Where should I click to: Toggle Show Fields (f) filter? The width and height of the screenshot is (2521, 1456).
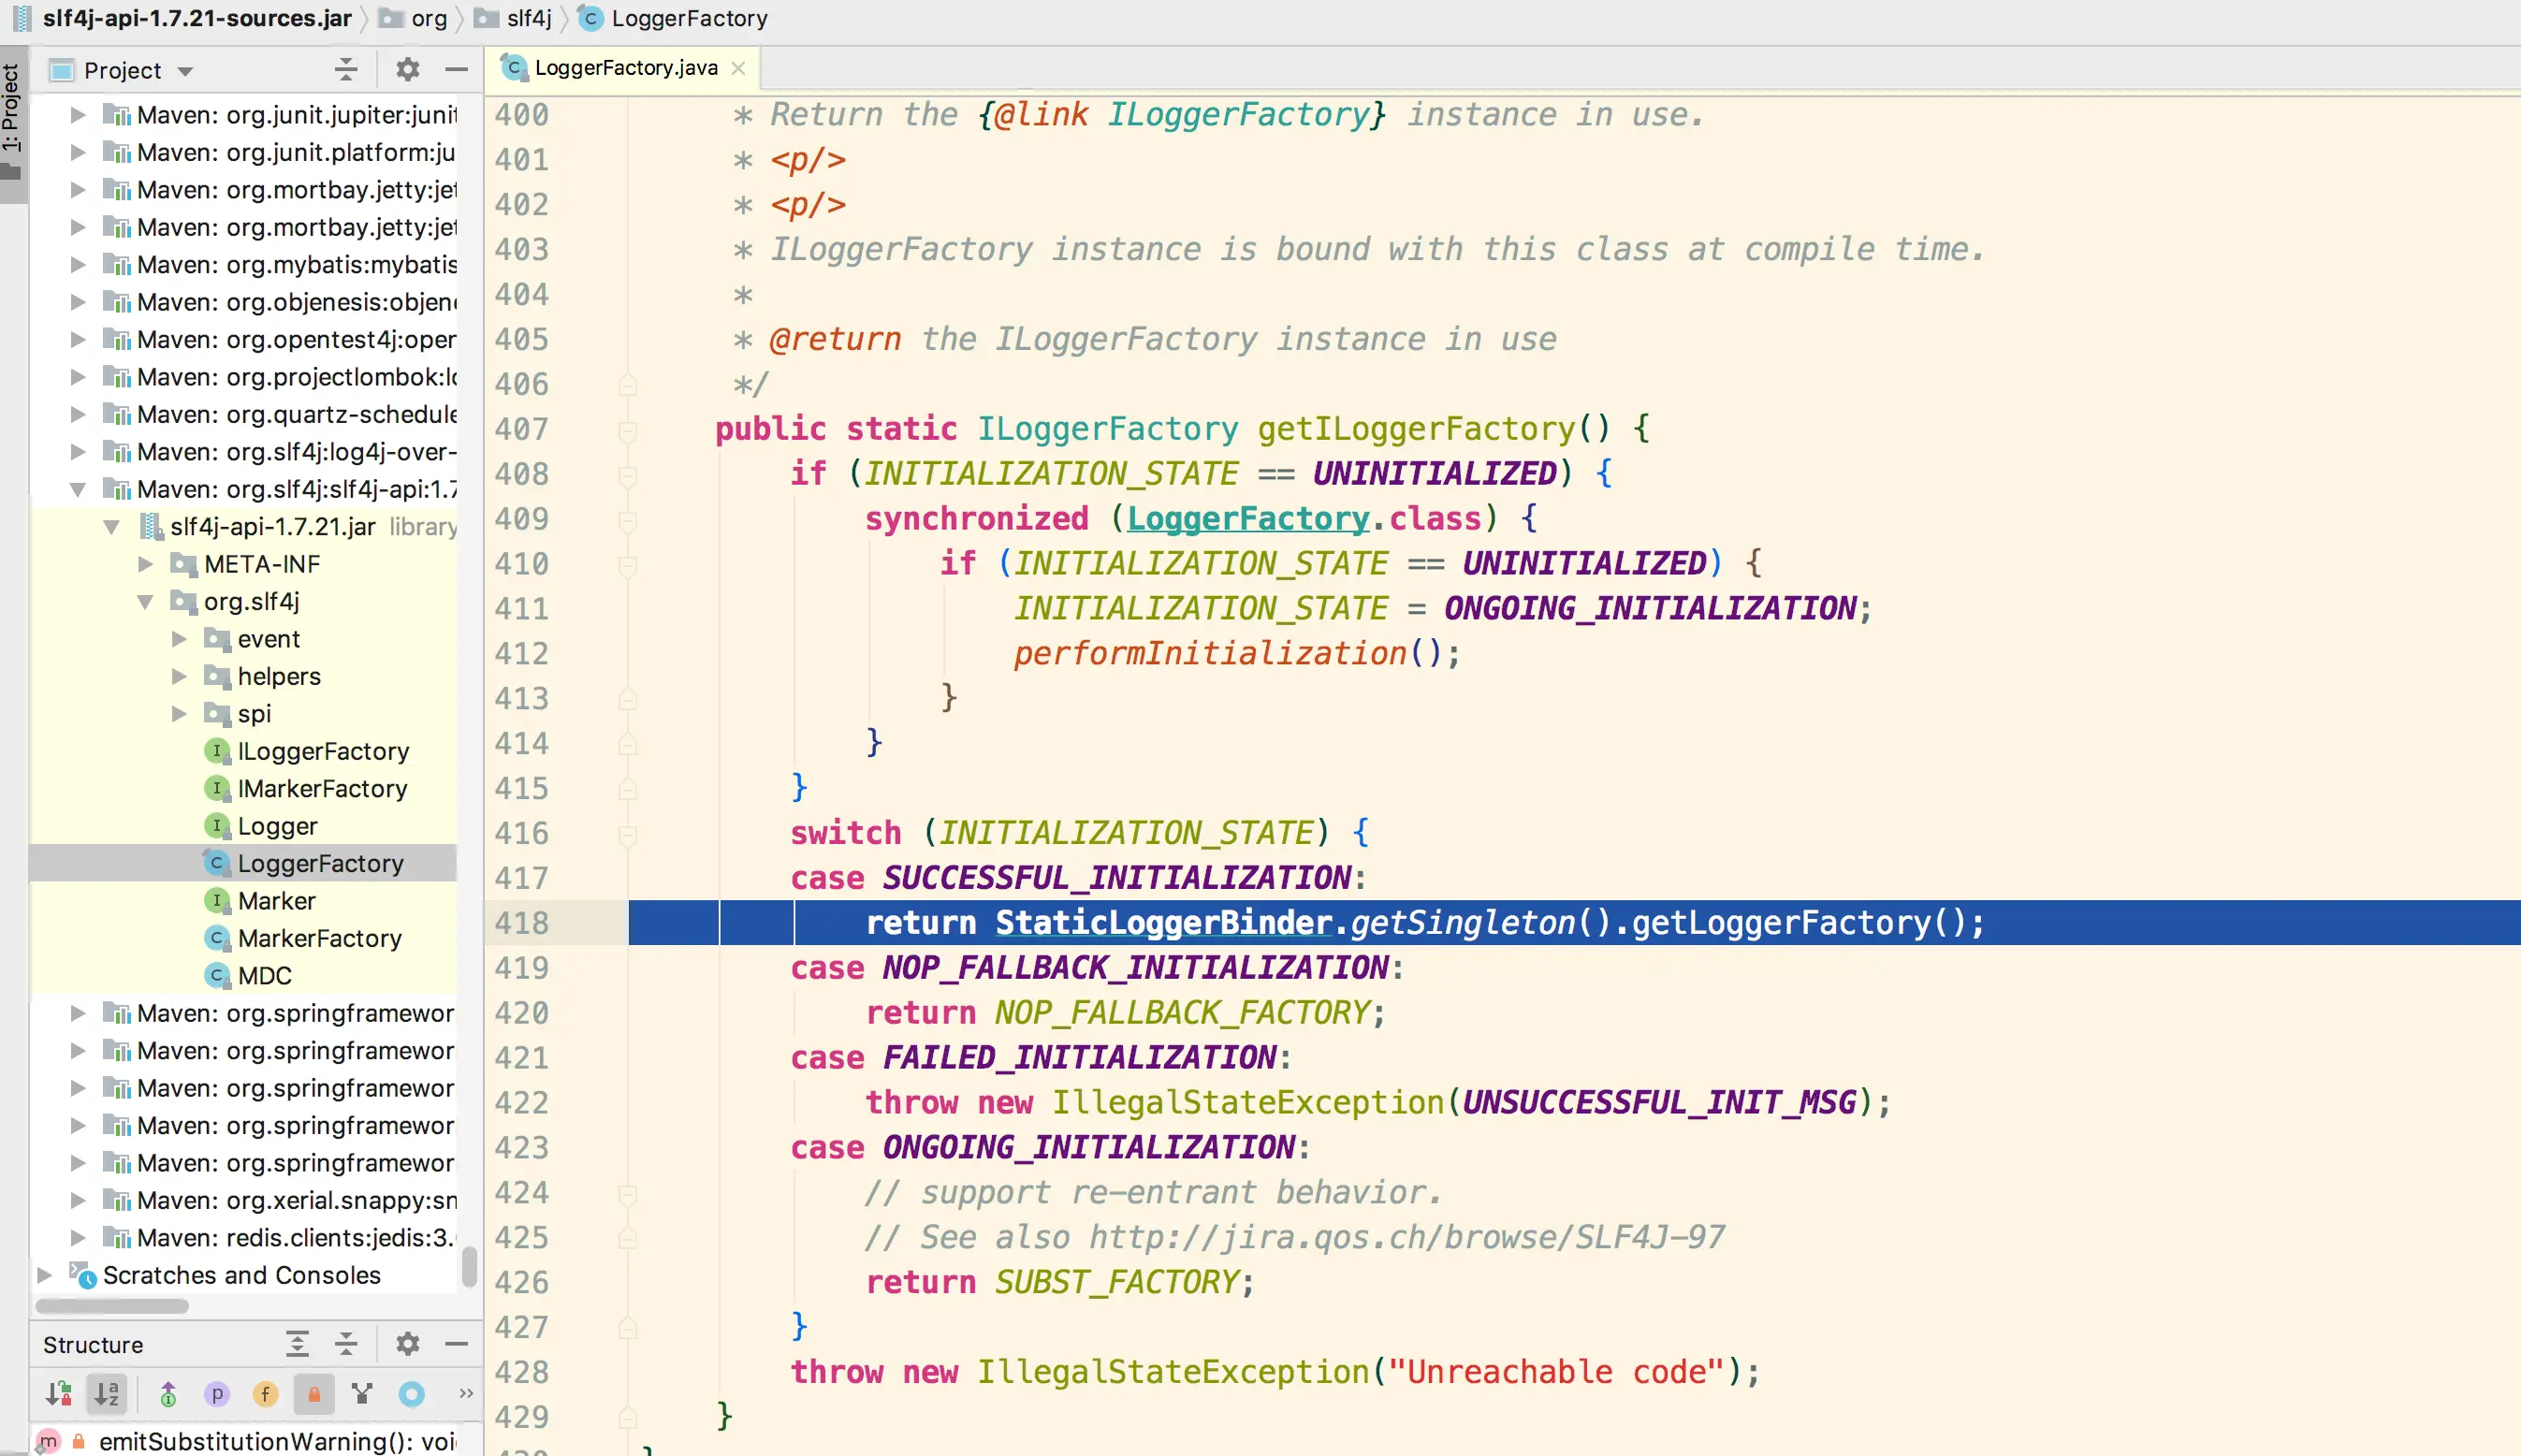coord(265,1393)
